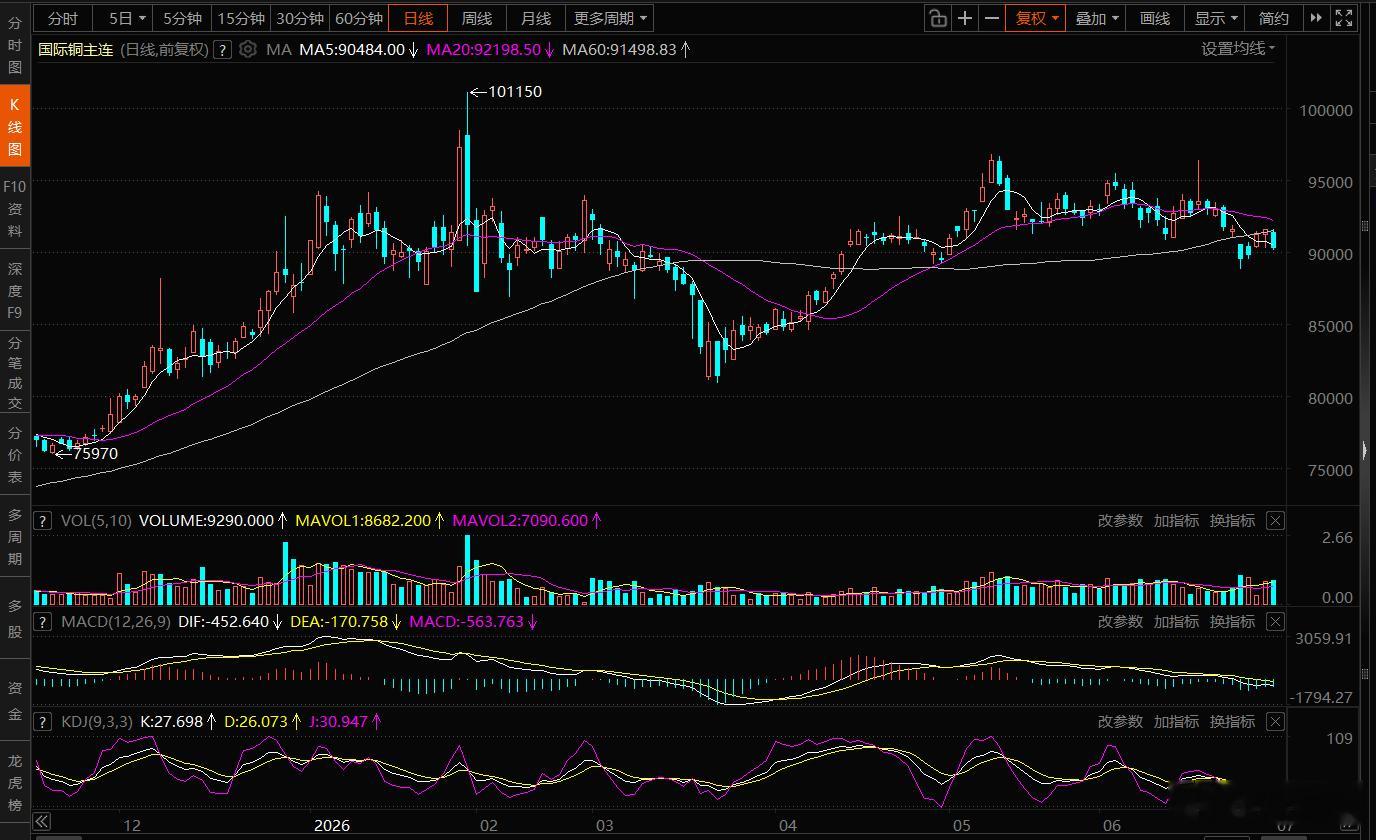Close the MACD indicator panel
1376x840 pixels.
tap(1275, 621)
